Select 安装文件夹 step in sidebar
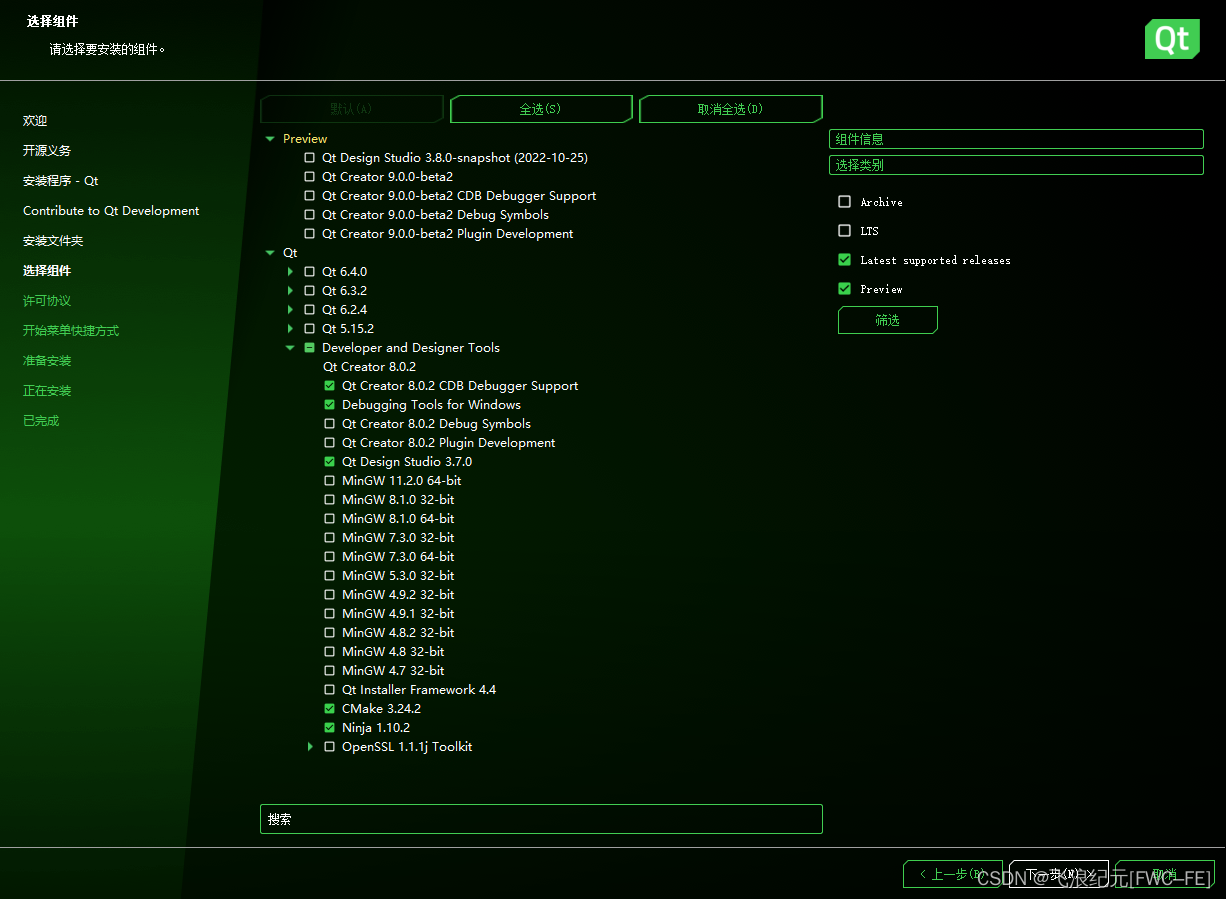 [53, 241]
